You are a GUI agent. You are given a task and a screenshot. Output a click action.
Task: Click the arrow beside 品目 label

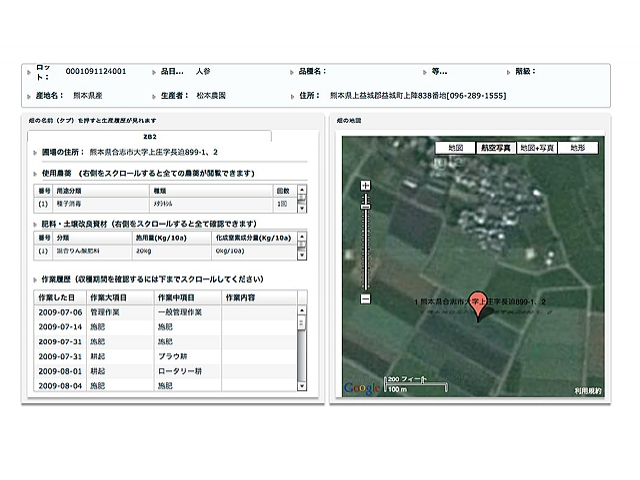[154, 72]
